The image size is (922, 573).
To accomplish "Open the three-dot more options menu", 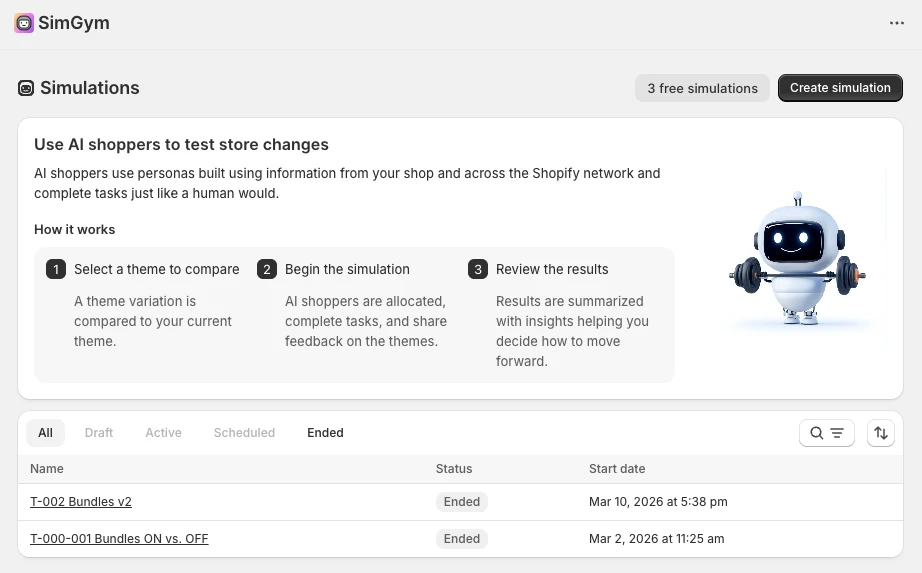I will pyautogui.click(x=897, y=23).
